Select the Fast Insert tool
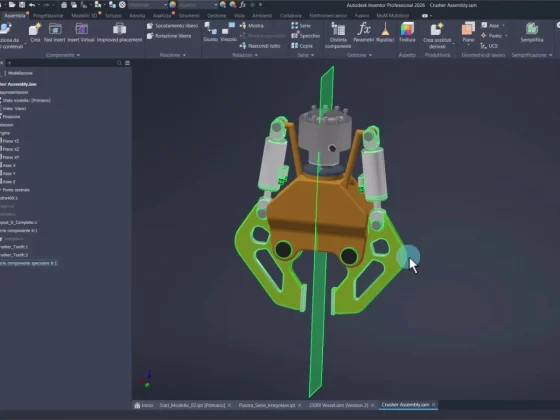This screenshot has width=560, height=420. tap(55, 32)
